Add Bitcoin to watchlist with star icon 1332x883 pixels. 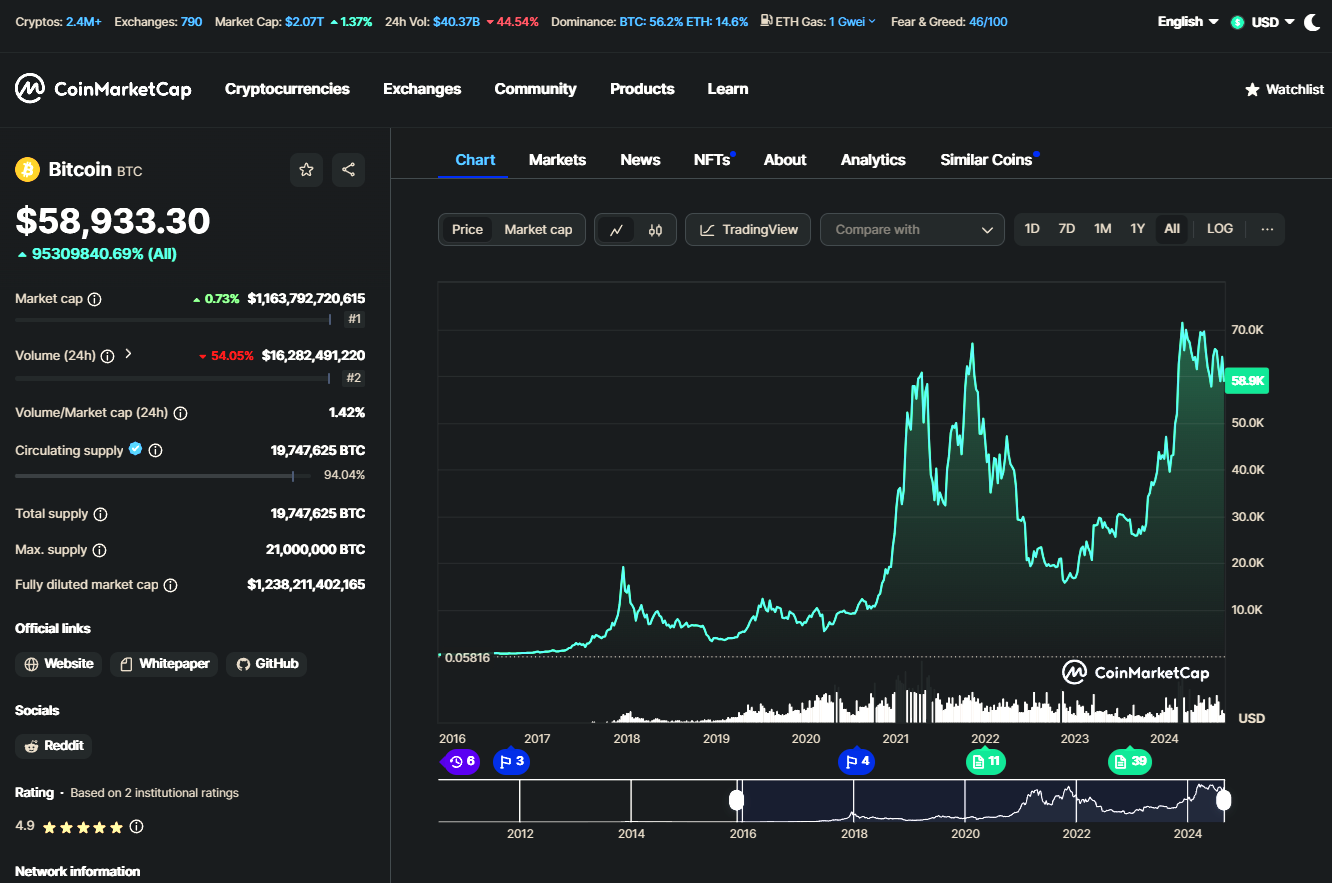coord(307,170)
